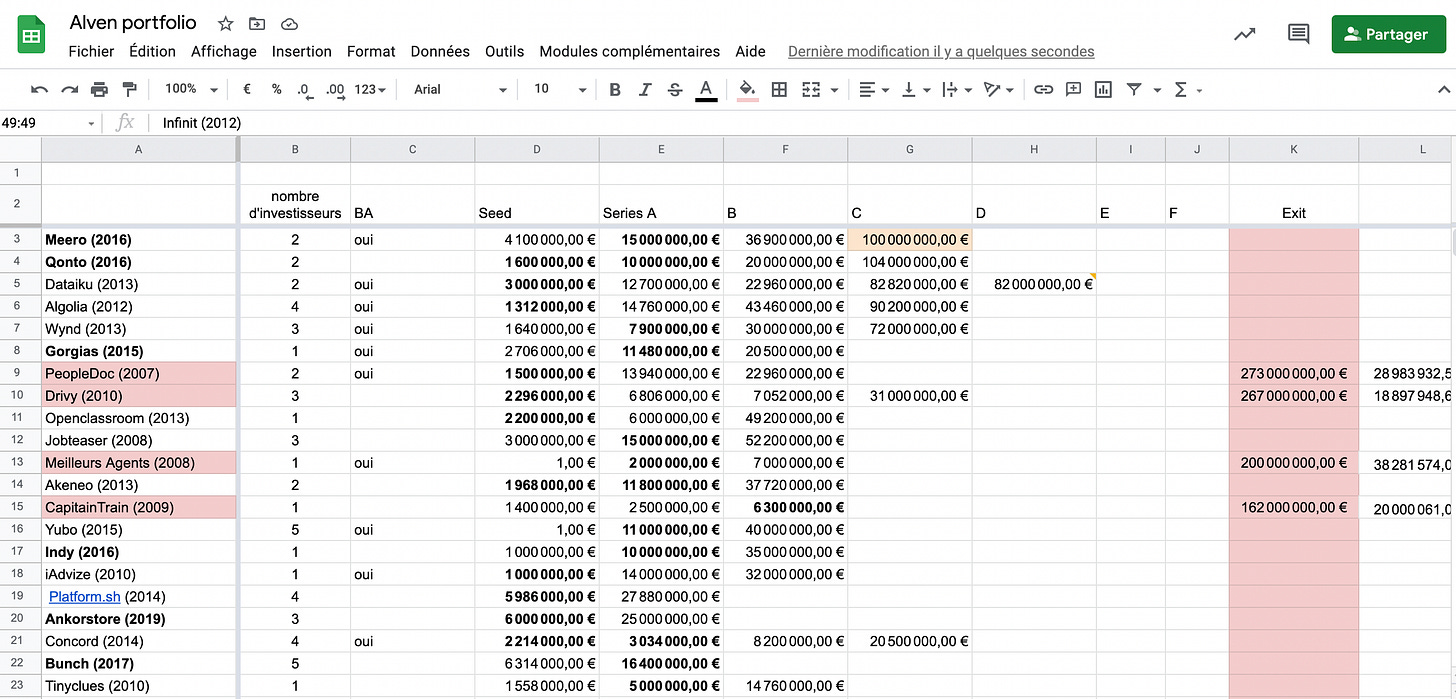This screenshot has width=1456, height=699.
Task: Click the insert chart icon
Action: pos(1103,89)
